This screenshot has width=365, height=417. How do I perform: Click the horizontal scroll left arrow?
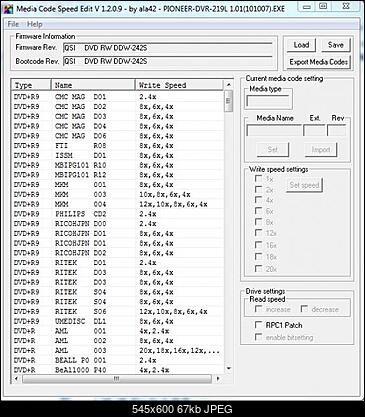[x=16, y=379]
